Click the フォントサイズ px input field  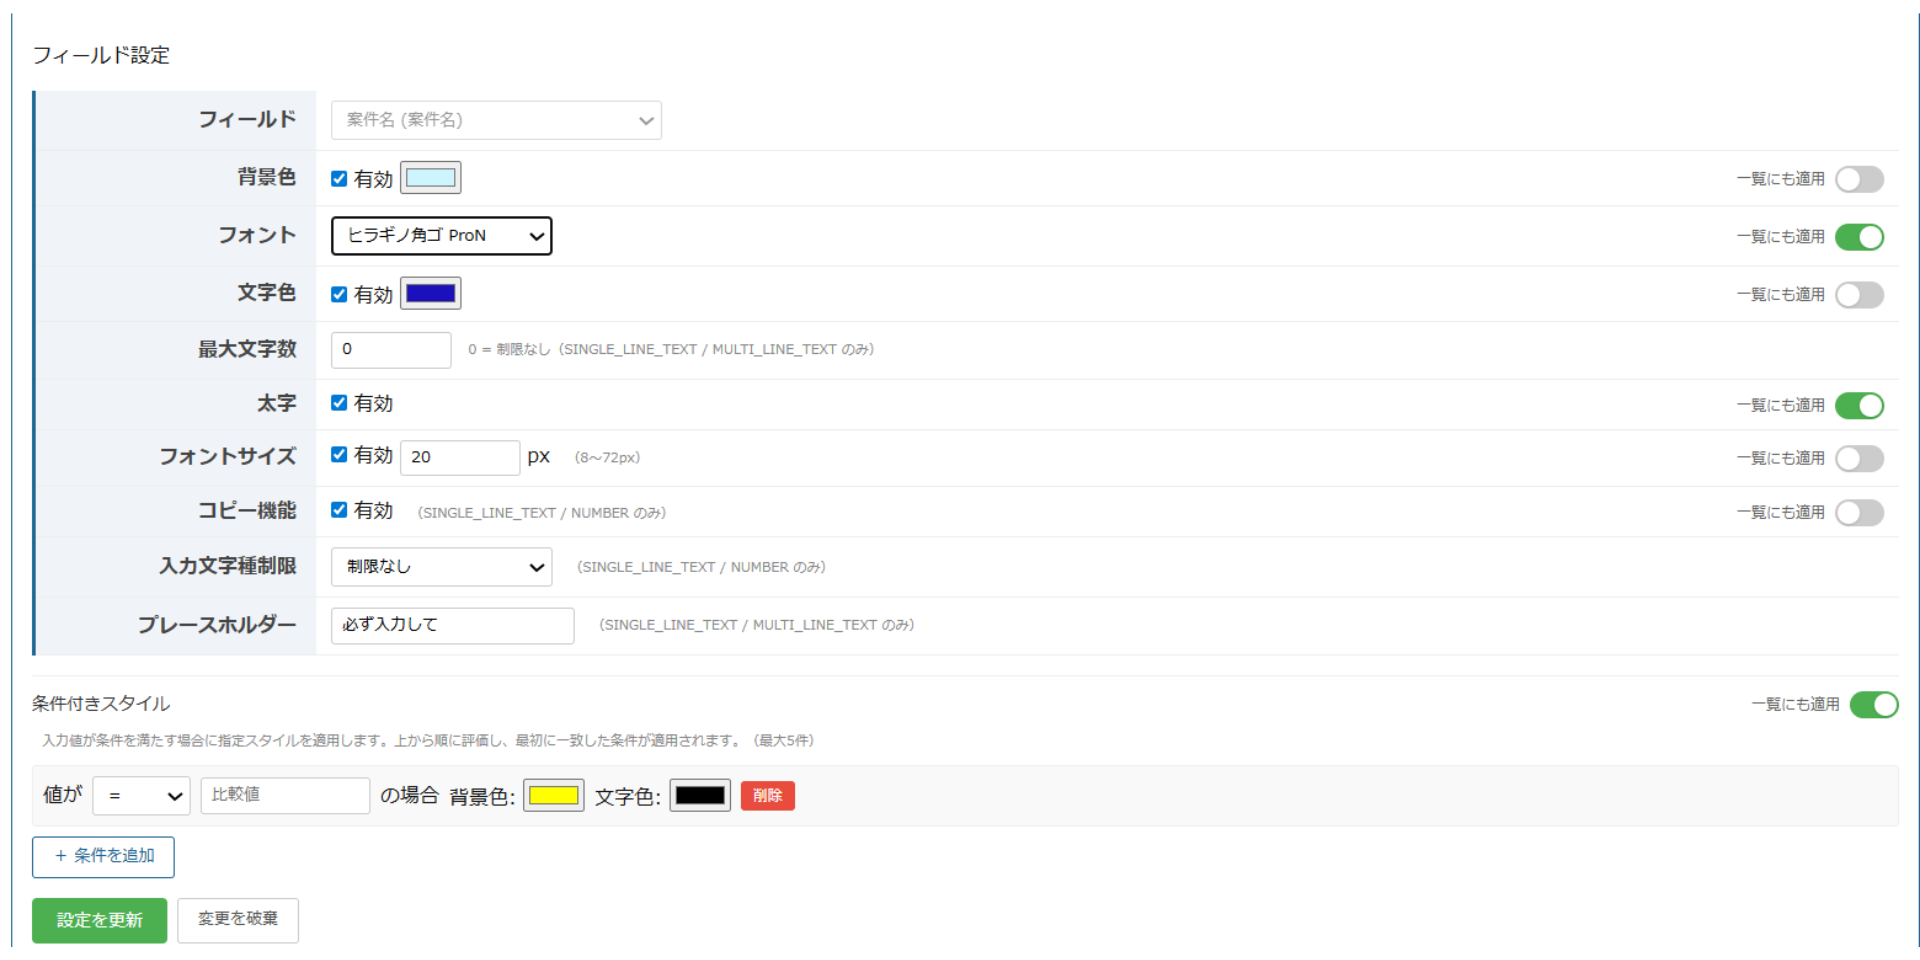click(x=459, y=457)
